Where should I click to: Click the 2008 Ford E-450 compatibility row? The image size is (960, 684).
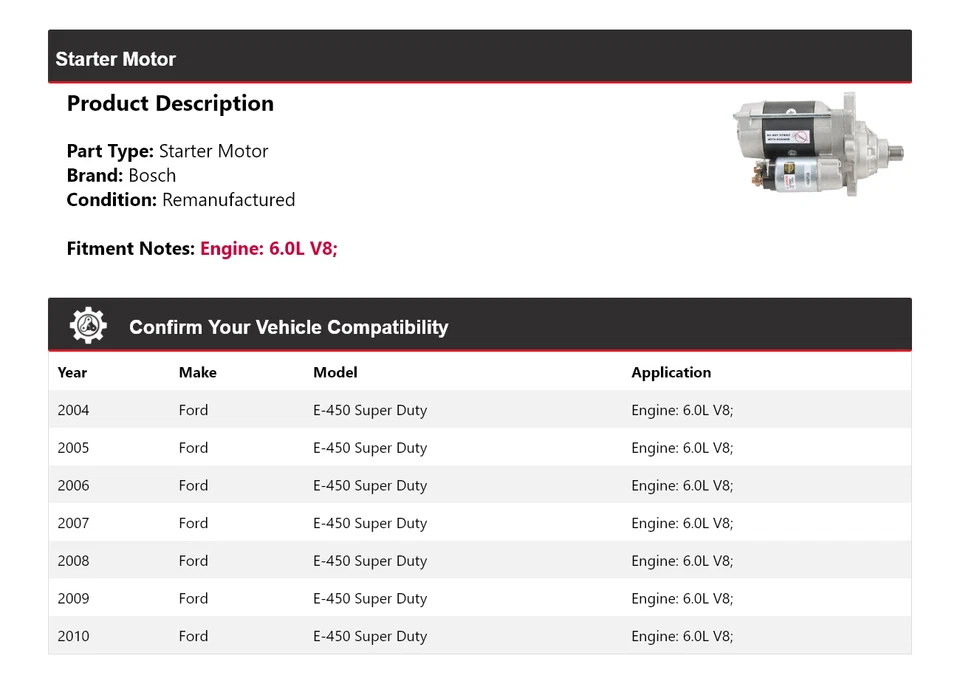coord(480,560)
